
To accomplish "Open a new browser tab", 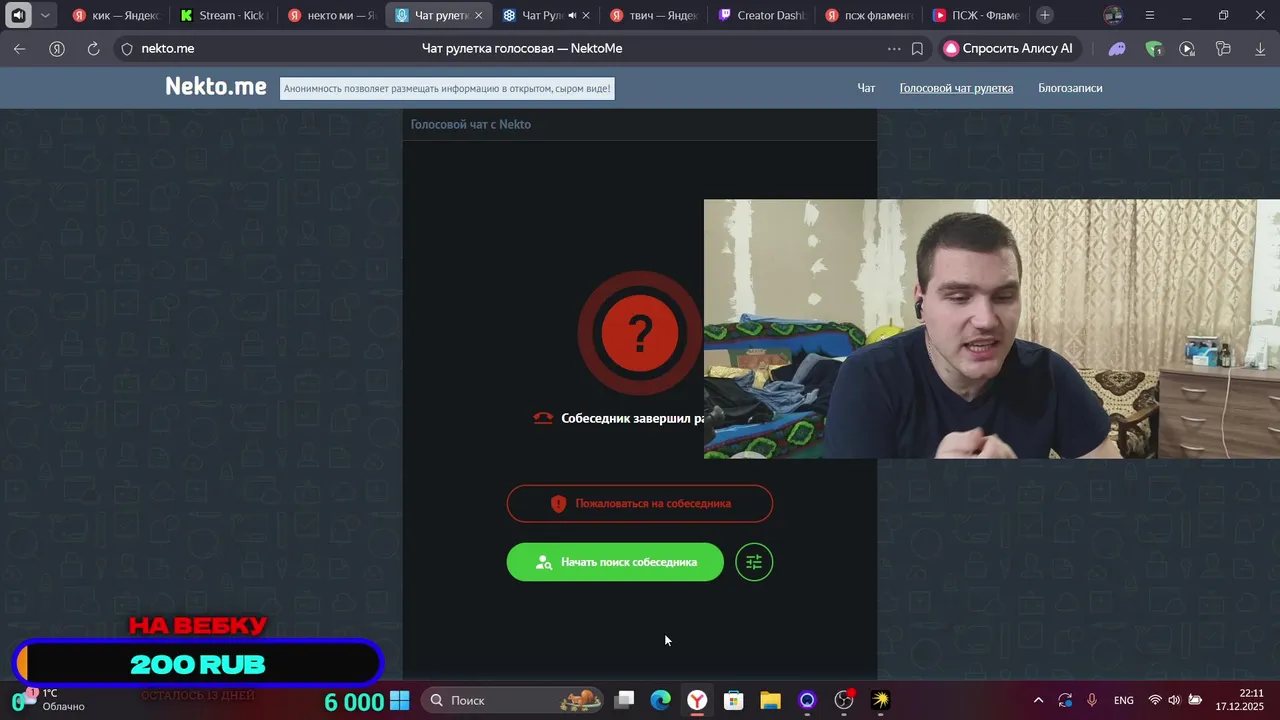I will (x=1044, y=15).
